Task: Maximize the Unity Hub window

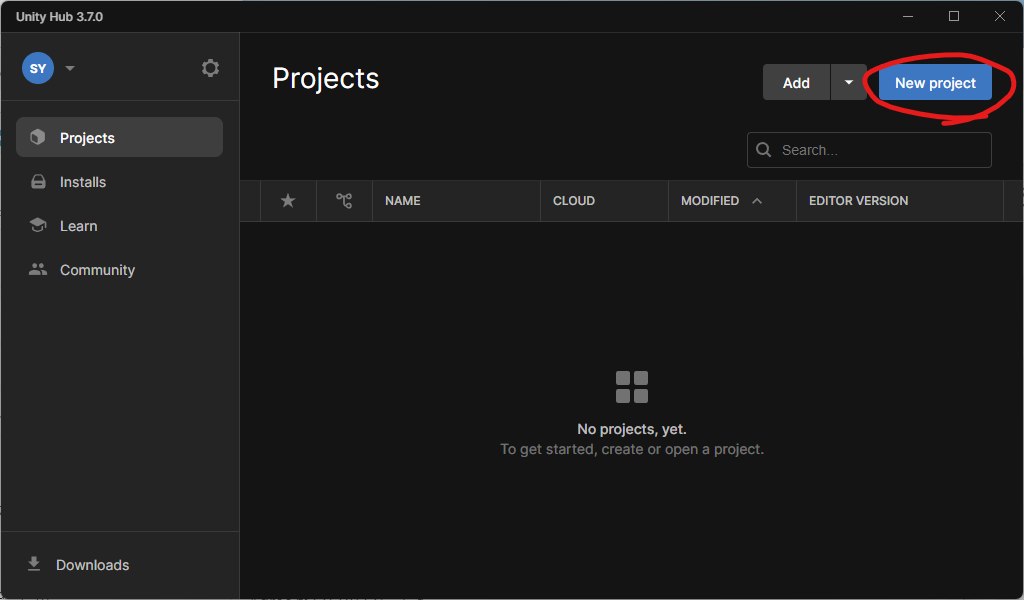Action: coord(953,16)
